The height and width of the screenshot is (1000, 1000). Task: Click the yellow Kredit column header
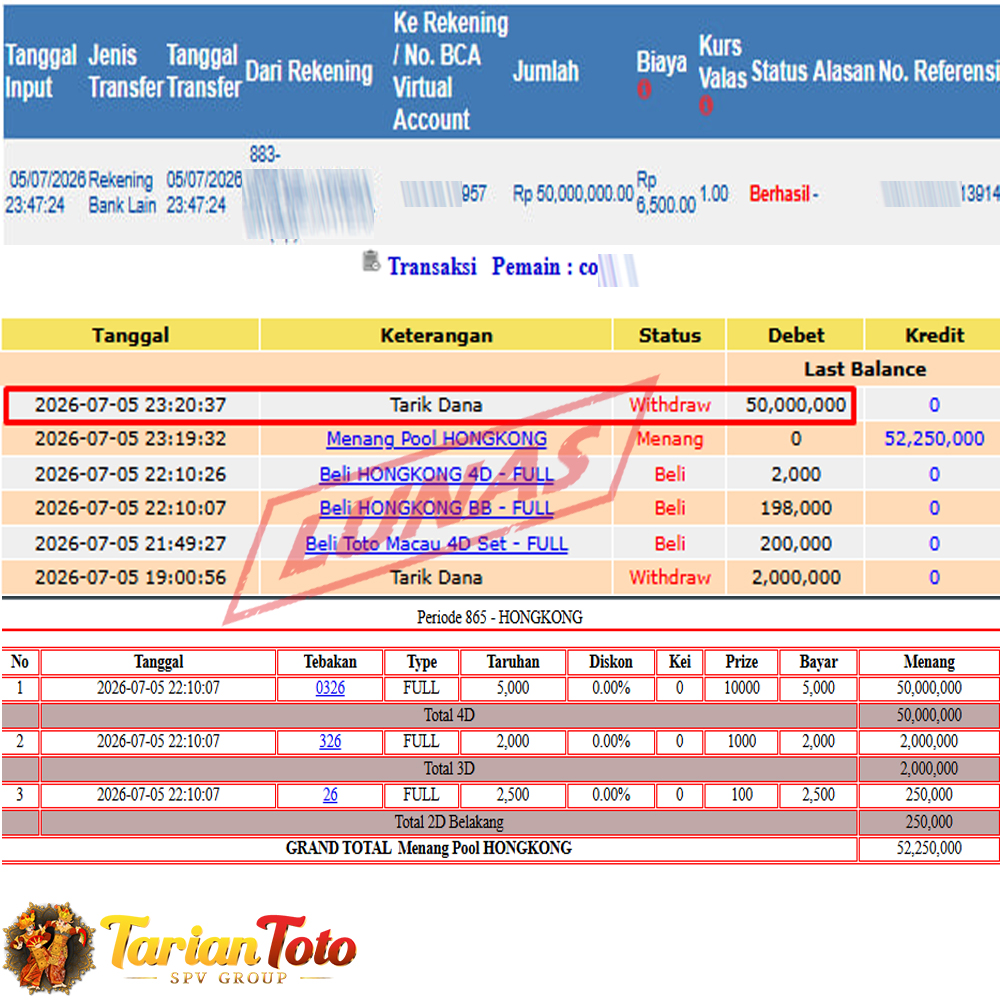click(x=934, y=335)
